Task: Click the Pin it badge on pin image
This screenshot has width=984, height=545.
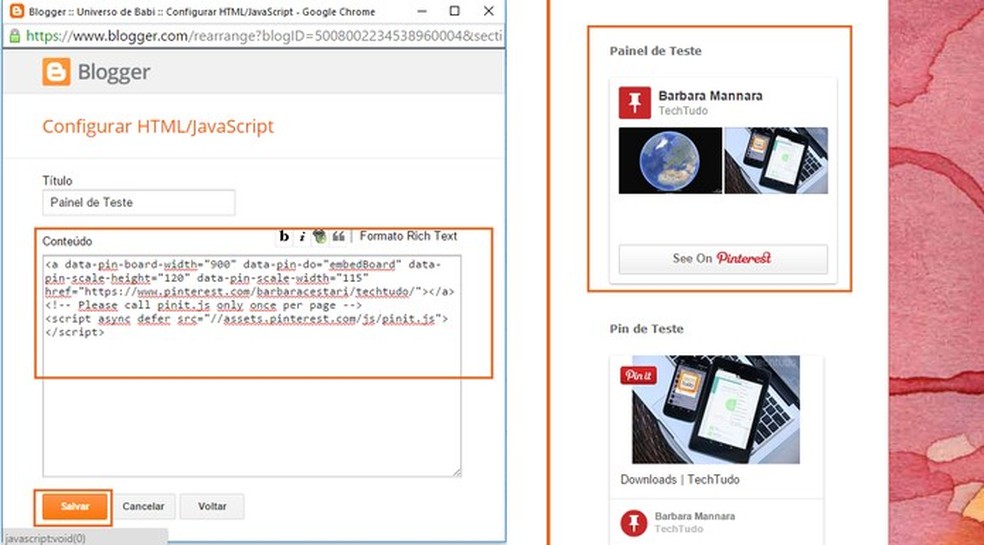Action: [638, 375]
